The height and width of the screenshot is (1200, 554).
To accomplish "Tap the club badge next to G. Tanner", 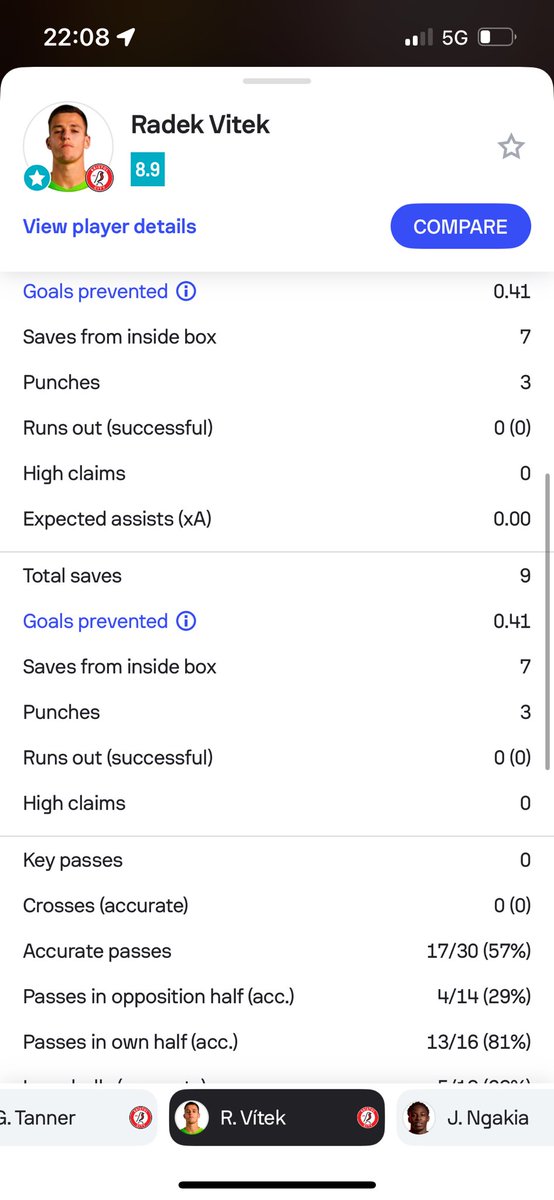I will pyautogui.click(x=141, y=1118).
